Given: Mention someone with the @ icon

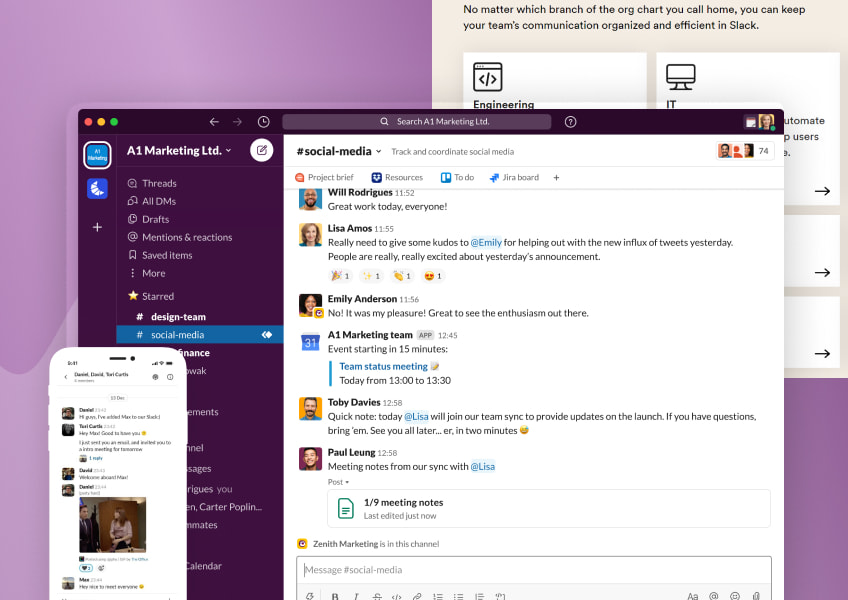Looking at the screenshot, I should pos(714,596).
